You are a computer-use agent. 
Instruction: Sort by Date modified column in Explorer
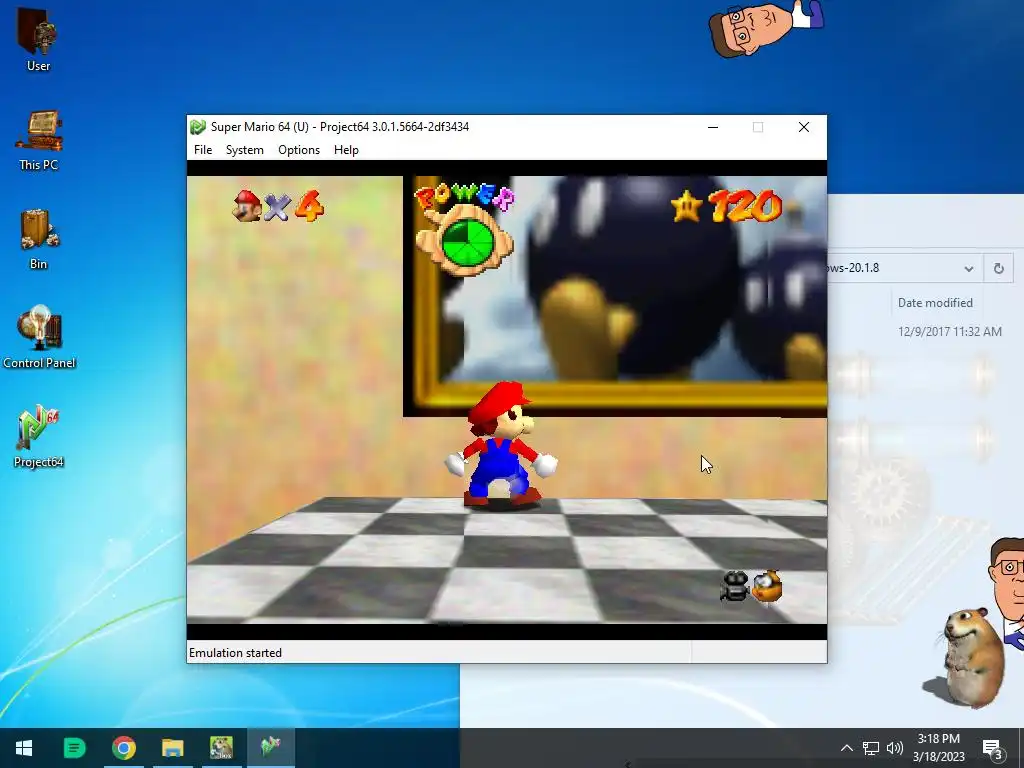[935, 302]
